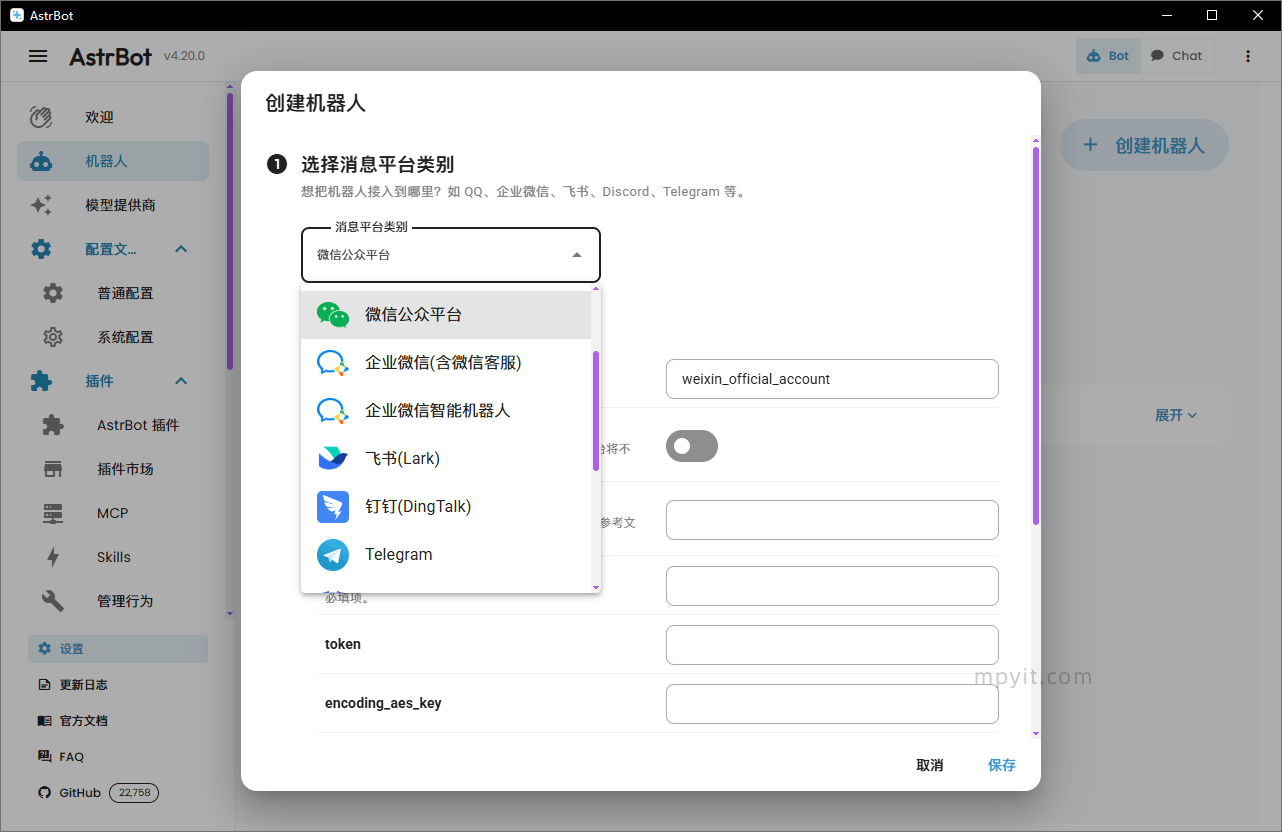Select 企业微信(含微信客服) from the list

(x=446, y=362)
